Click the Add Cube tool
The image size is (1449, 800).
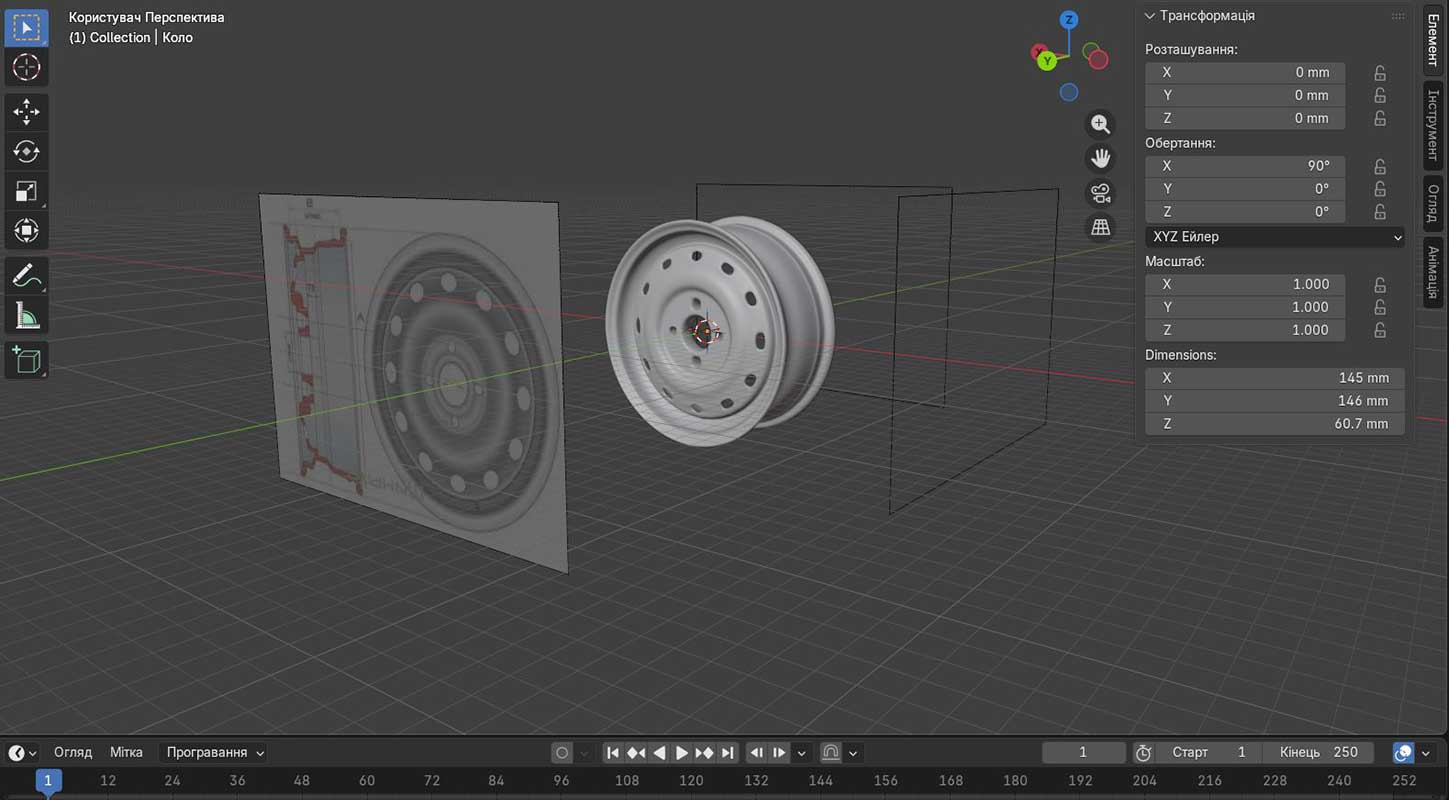(26, 359)
